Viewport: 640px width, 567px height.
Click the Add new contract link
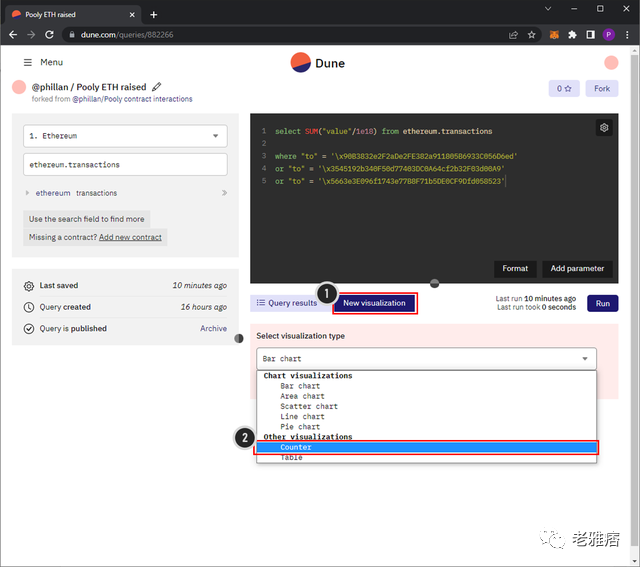130,237
